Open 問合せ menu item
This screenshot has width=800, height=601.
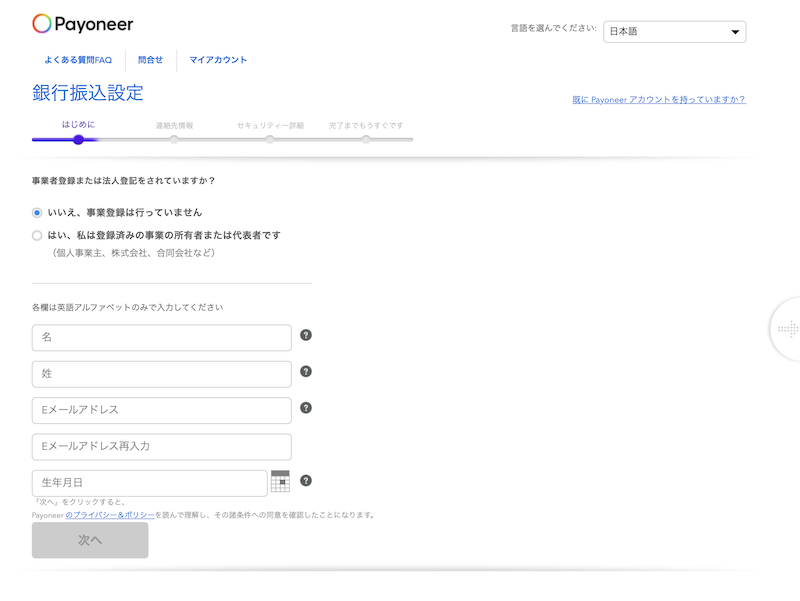(150, 60)
